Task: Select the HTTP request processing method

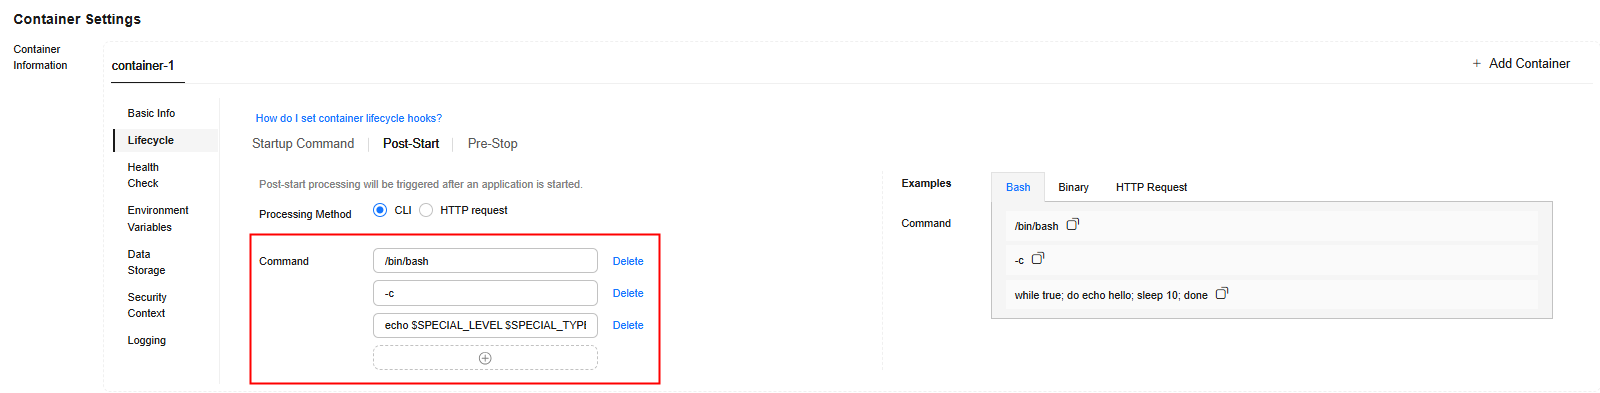Action: coord(426,210)
